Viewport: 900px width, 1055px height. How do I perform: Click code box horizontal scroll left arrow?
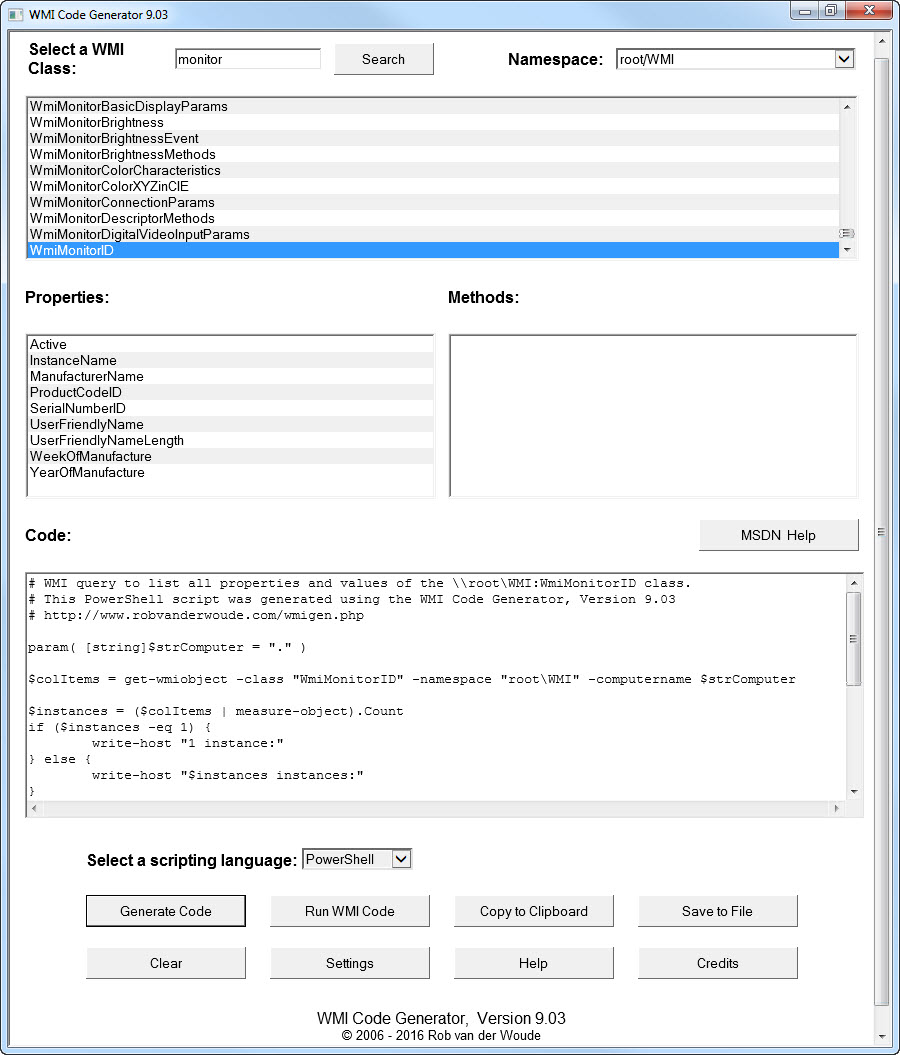[x=34, y=808]
